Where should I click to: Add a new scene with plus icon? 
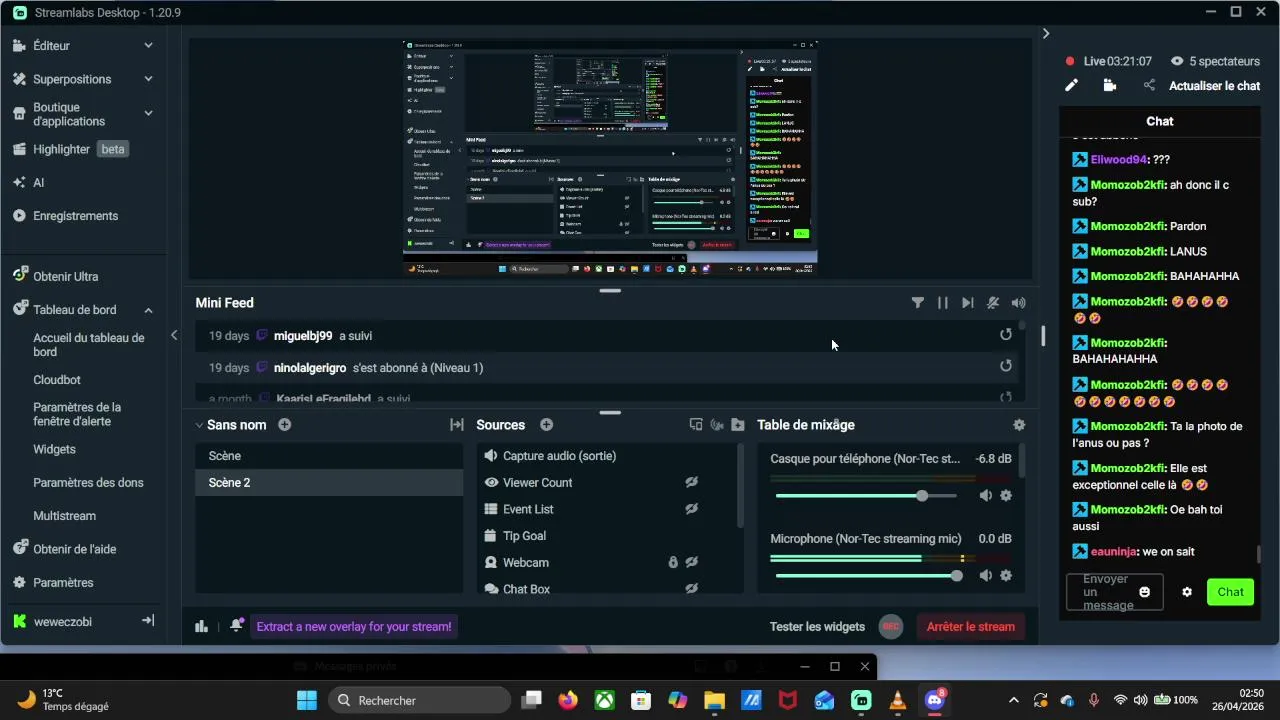click(285, 425)
